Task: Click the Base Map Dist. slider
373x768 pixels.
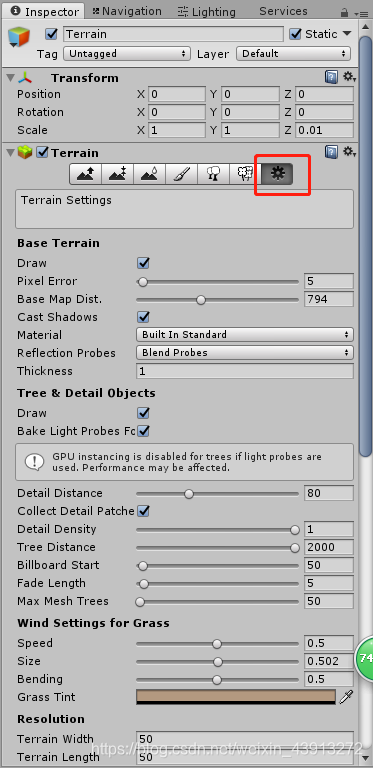Action: pyautogui.click(x=217, y=300)
